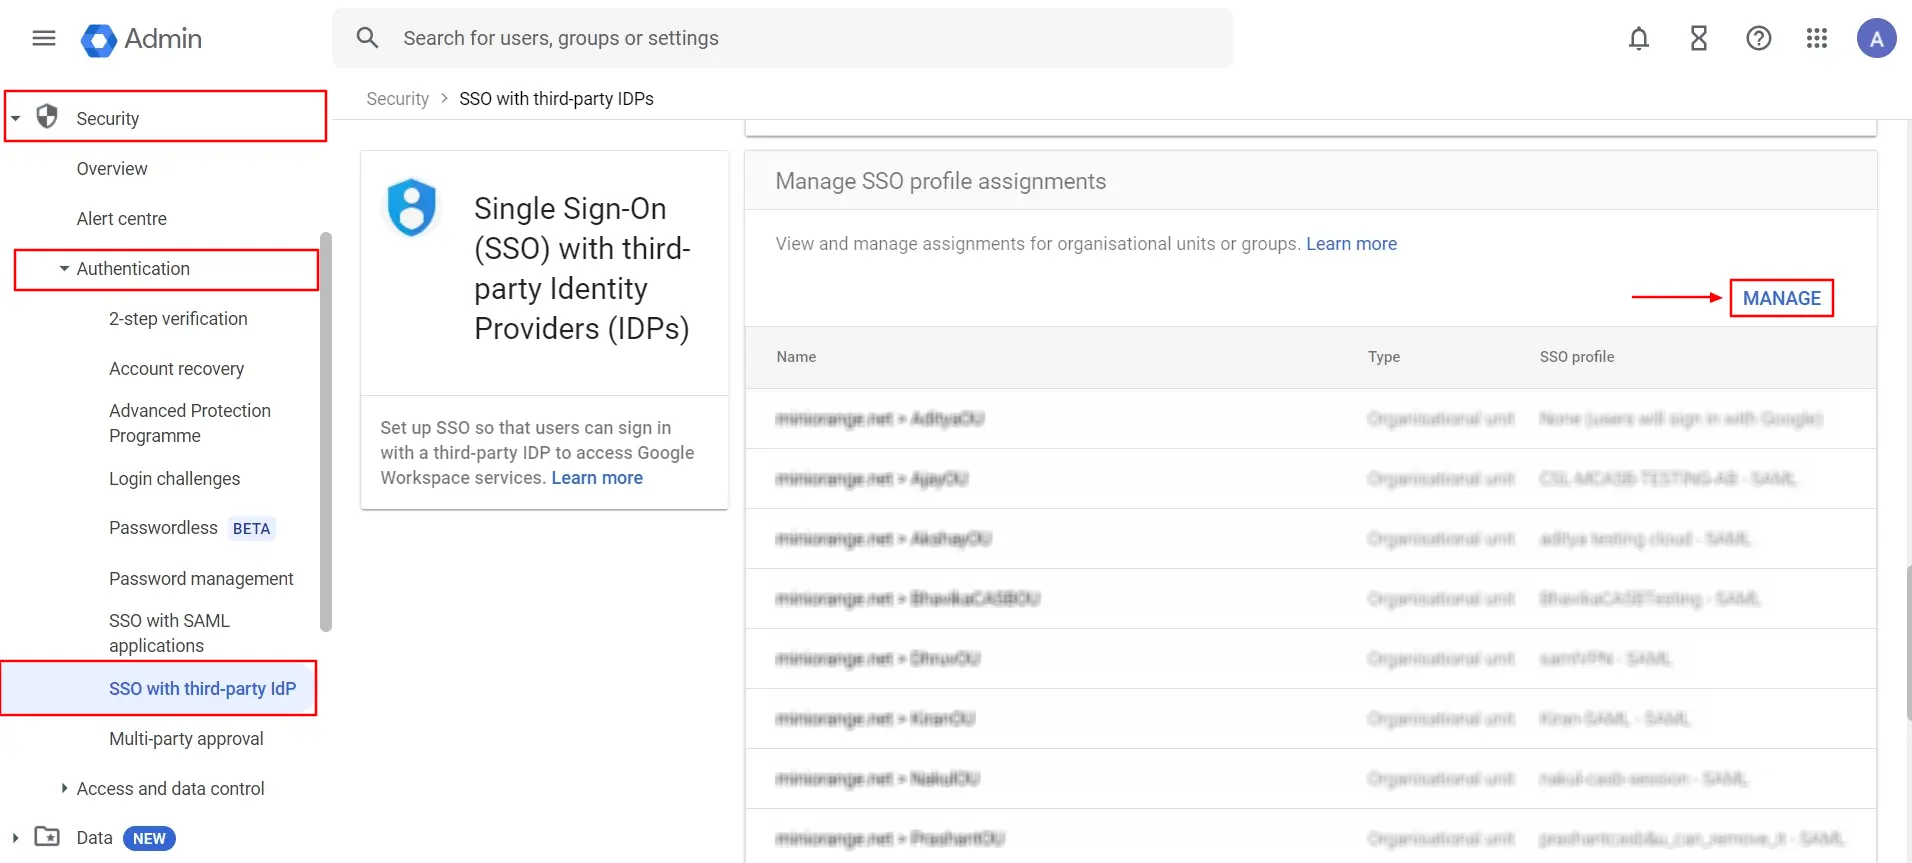1912x863 pixels.
Task: Click the page vertical scrollbar
Action: (x=1907, y=642)
